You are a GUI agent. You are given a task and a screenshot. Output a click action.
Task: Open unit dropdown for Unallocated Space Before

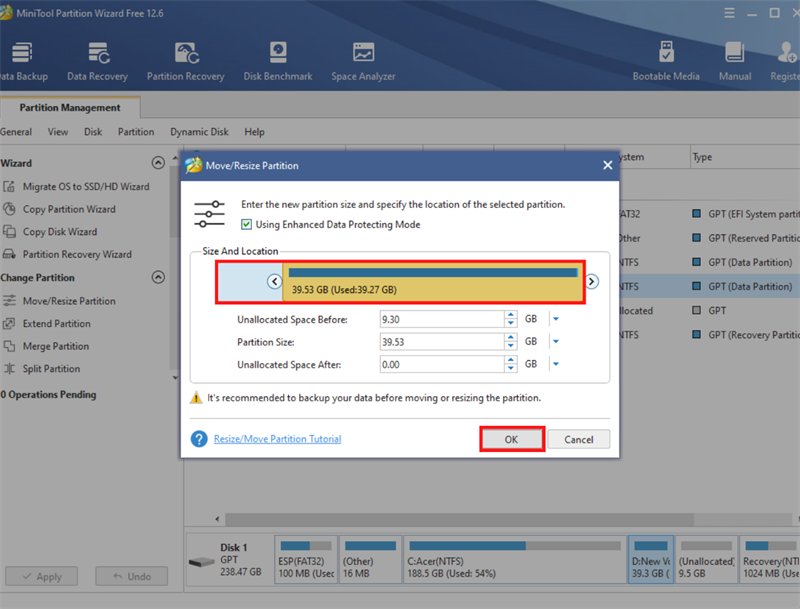pyautogui.click(x=555, y=319)
